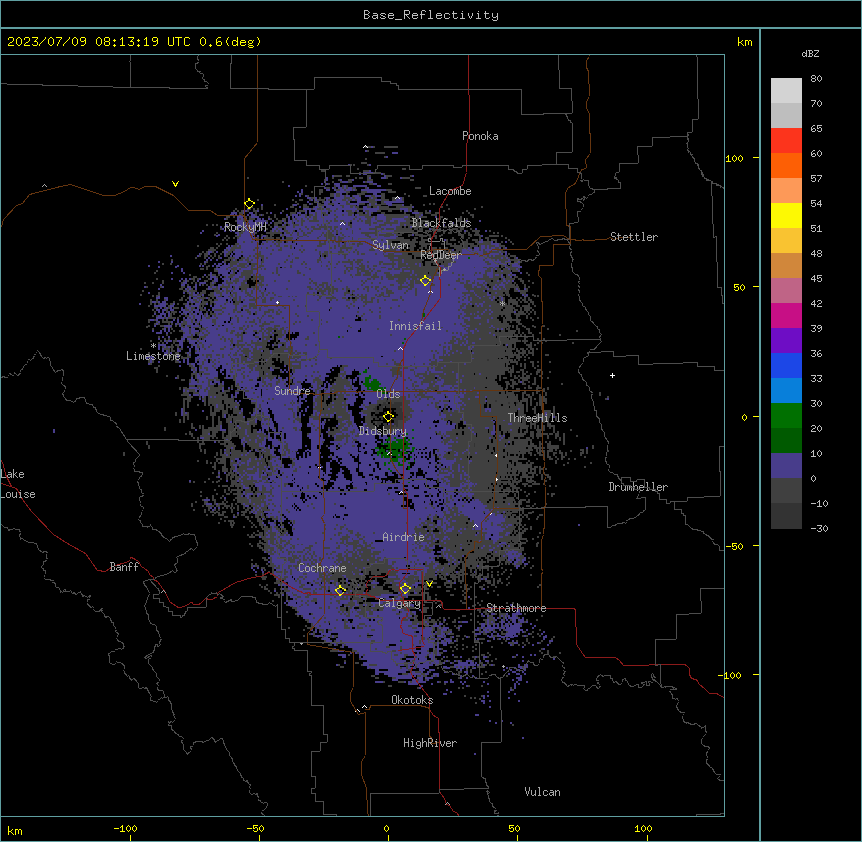Pick the blue legend swatch between 36 and 33
Screen dimensions: 862x842
[x=786, y=365]
